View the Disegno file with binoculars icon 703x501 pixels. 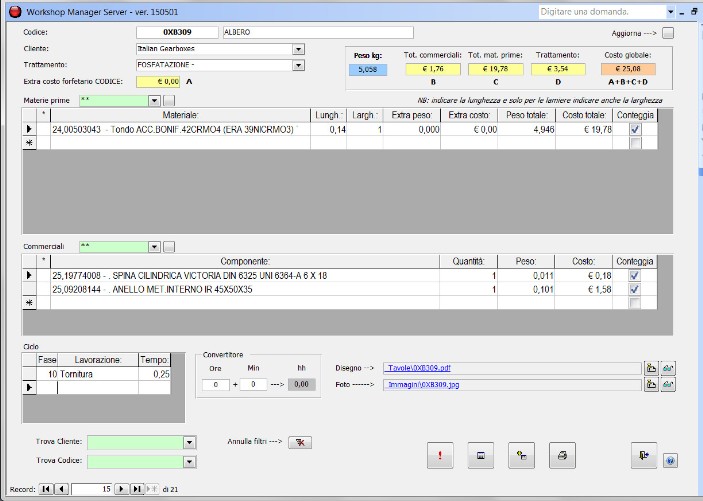[668, 368]
